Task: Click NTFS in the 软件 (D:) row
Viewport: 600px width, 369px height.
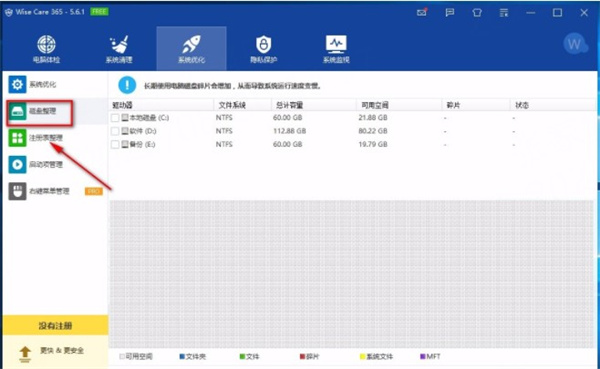Action: [x=224, y=131]
